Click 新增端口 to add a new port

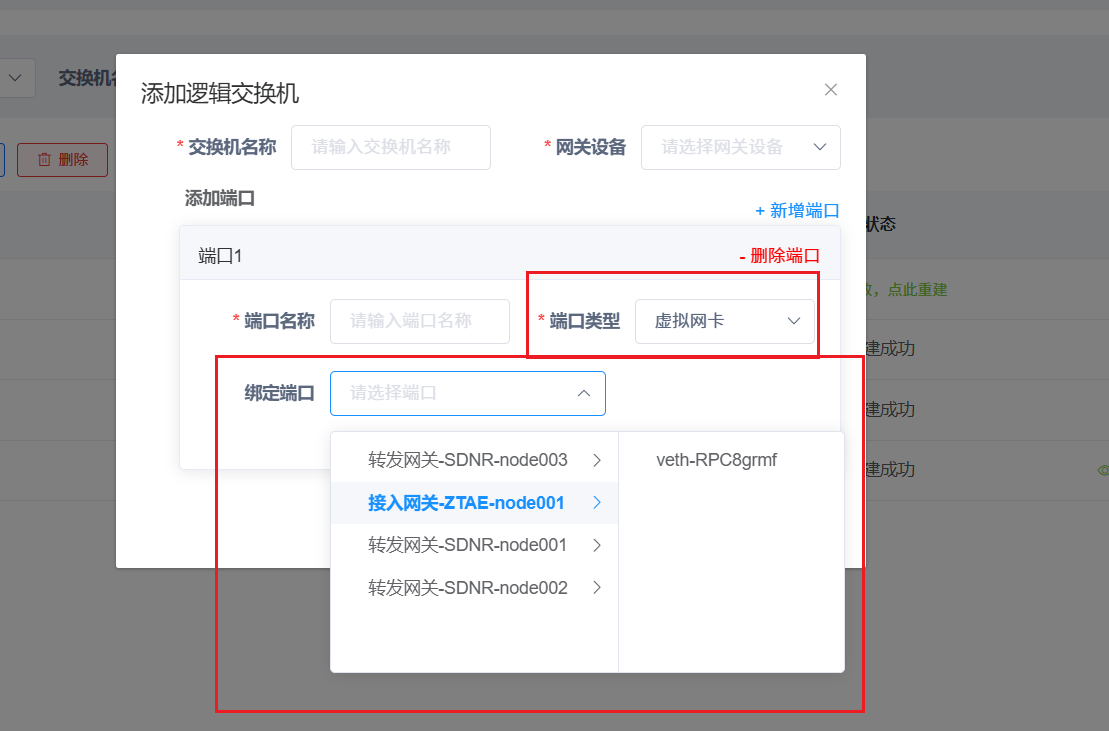click(x=802, y=210)
